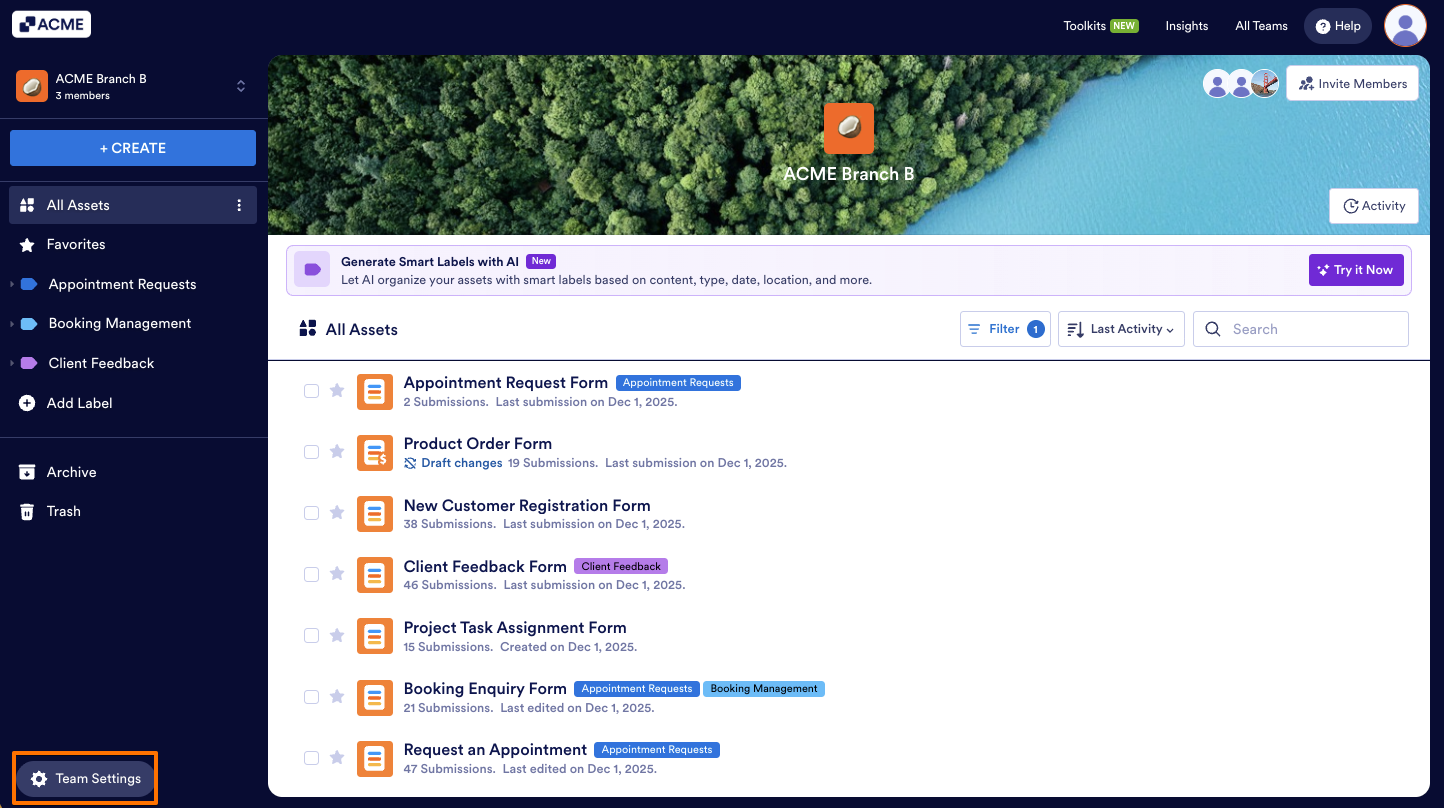Image resolution: width=1444 pixels, height=809 pixels.
Task: Expand the Booking Management label
Action: pos(12,324)
